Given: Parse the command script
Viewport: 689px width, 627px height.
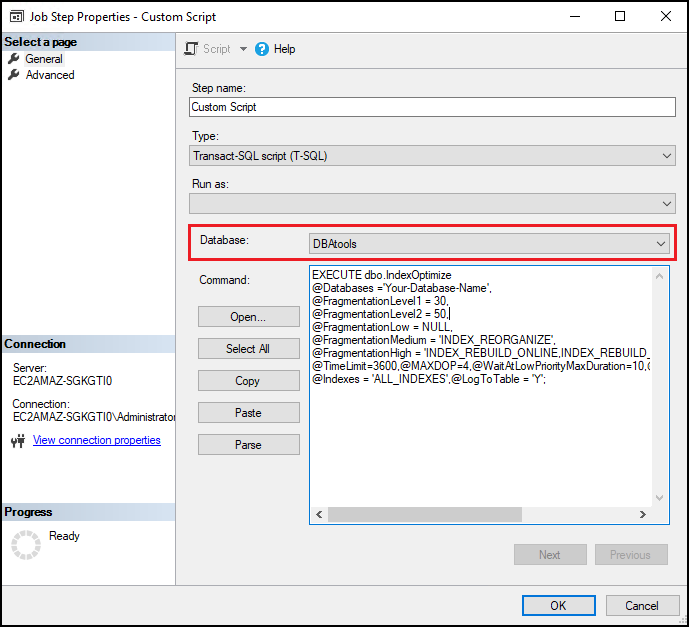Looking at the screenshot, I should (248, 445).
